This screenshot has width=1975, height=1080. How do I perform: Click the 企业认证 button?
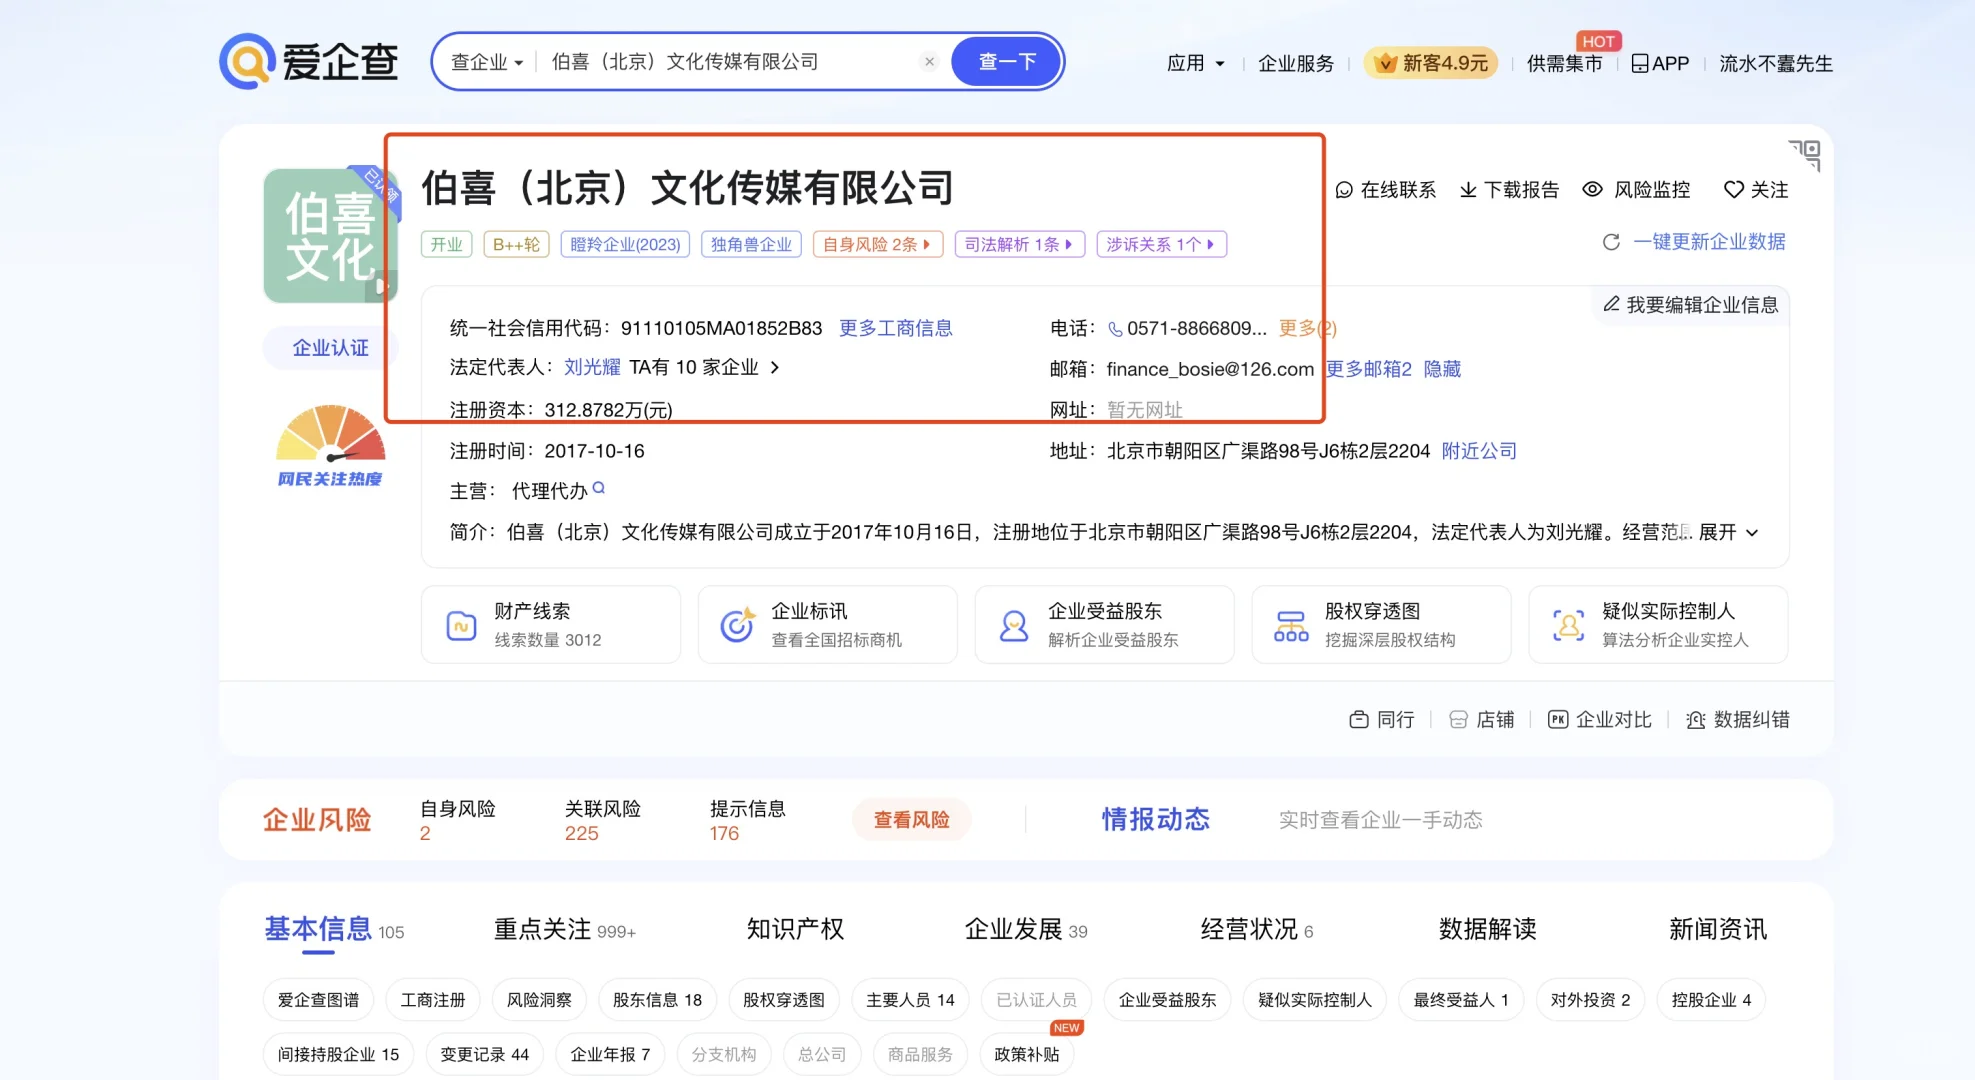click(x=330, y=348)
